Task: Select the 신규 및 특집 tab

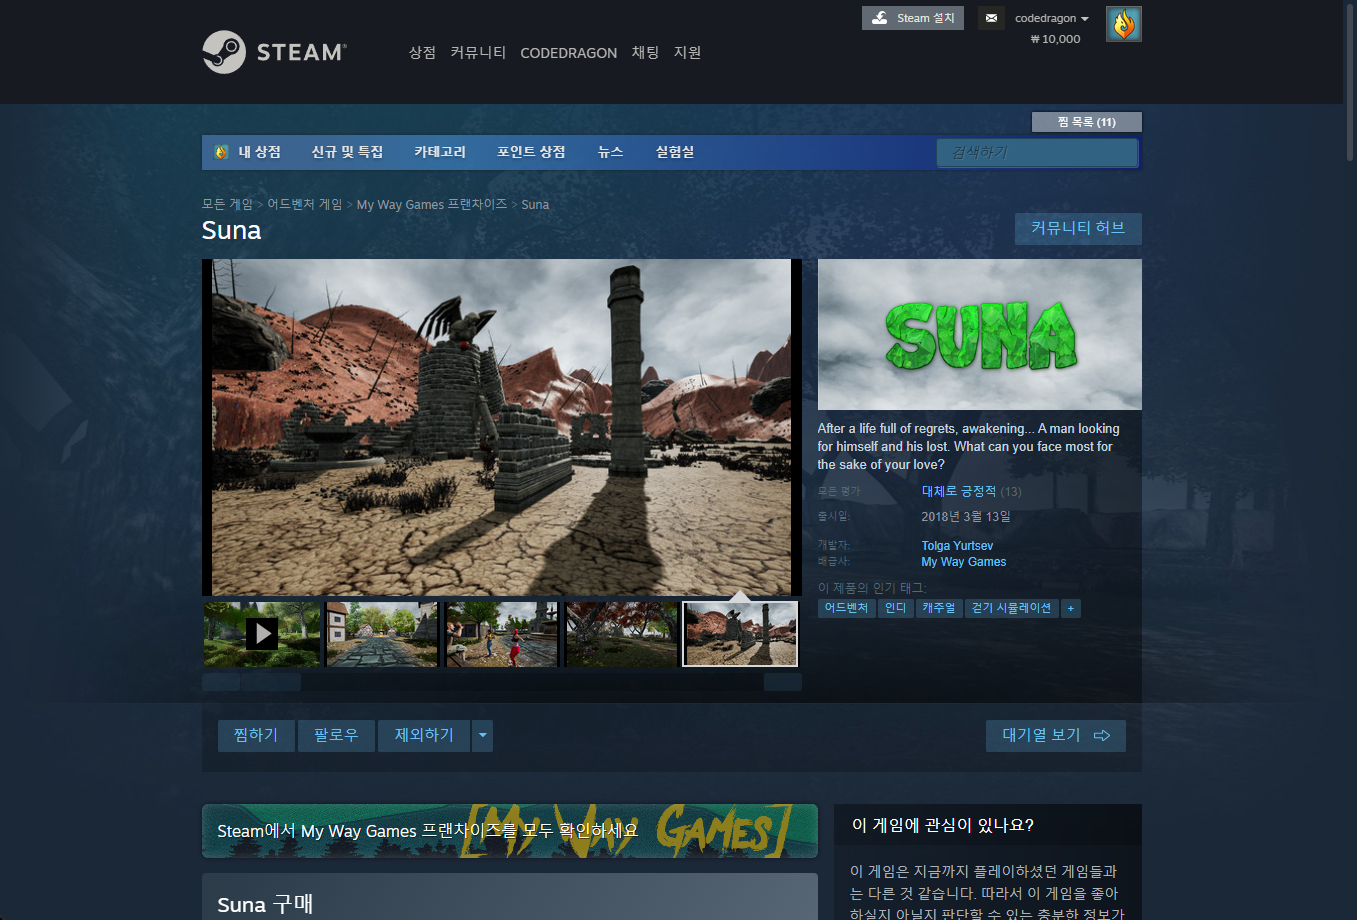Action: (347, 152)
